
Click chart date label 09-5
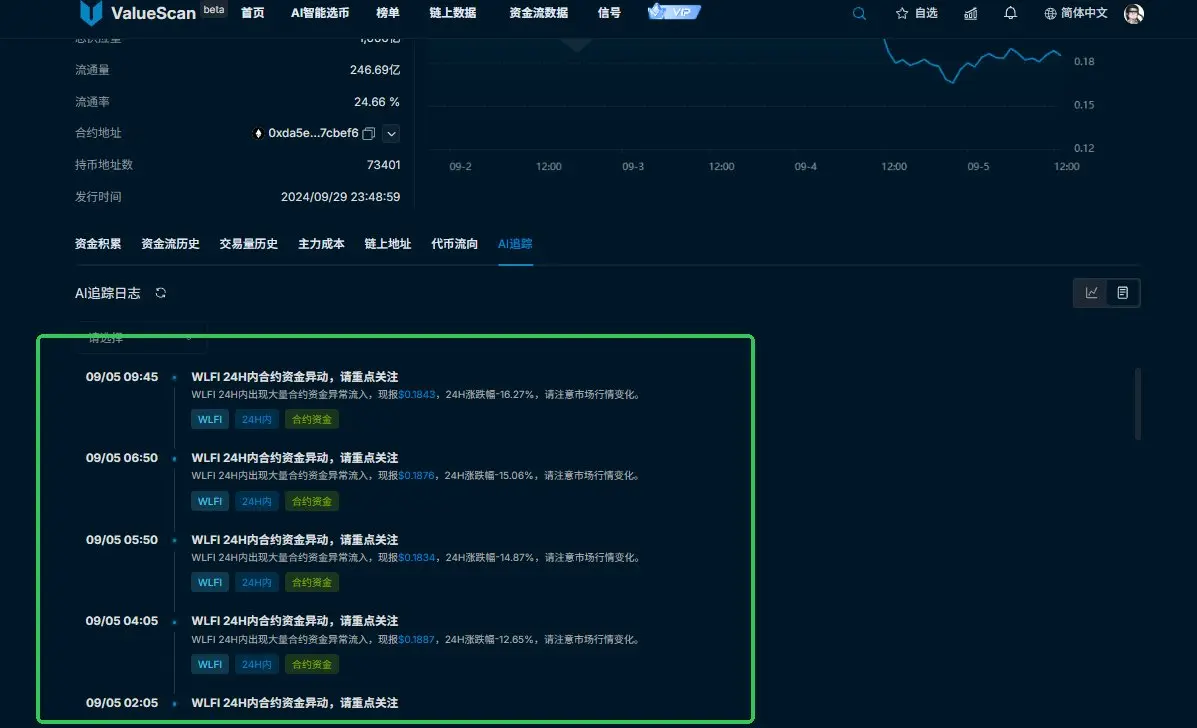pos(978,166)
